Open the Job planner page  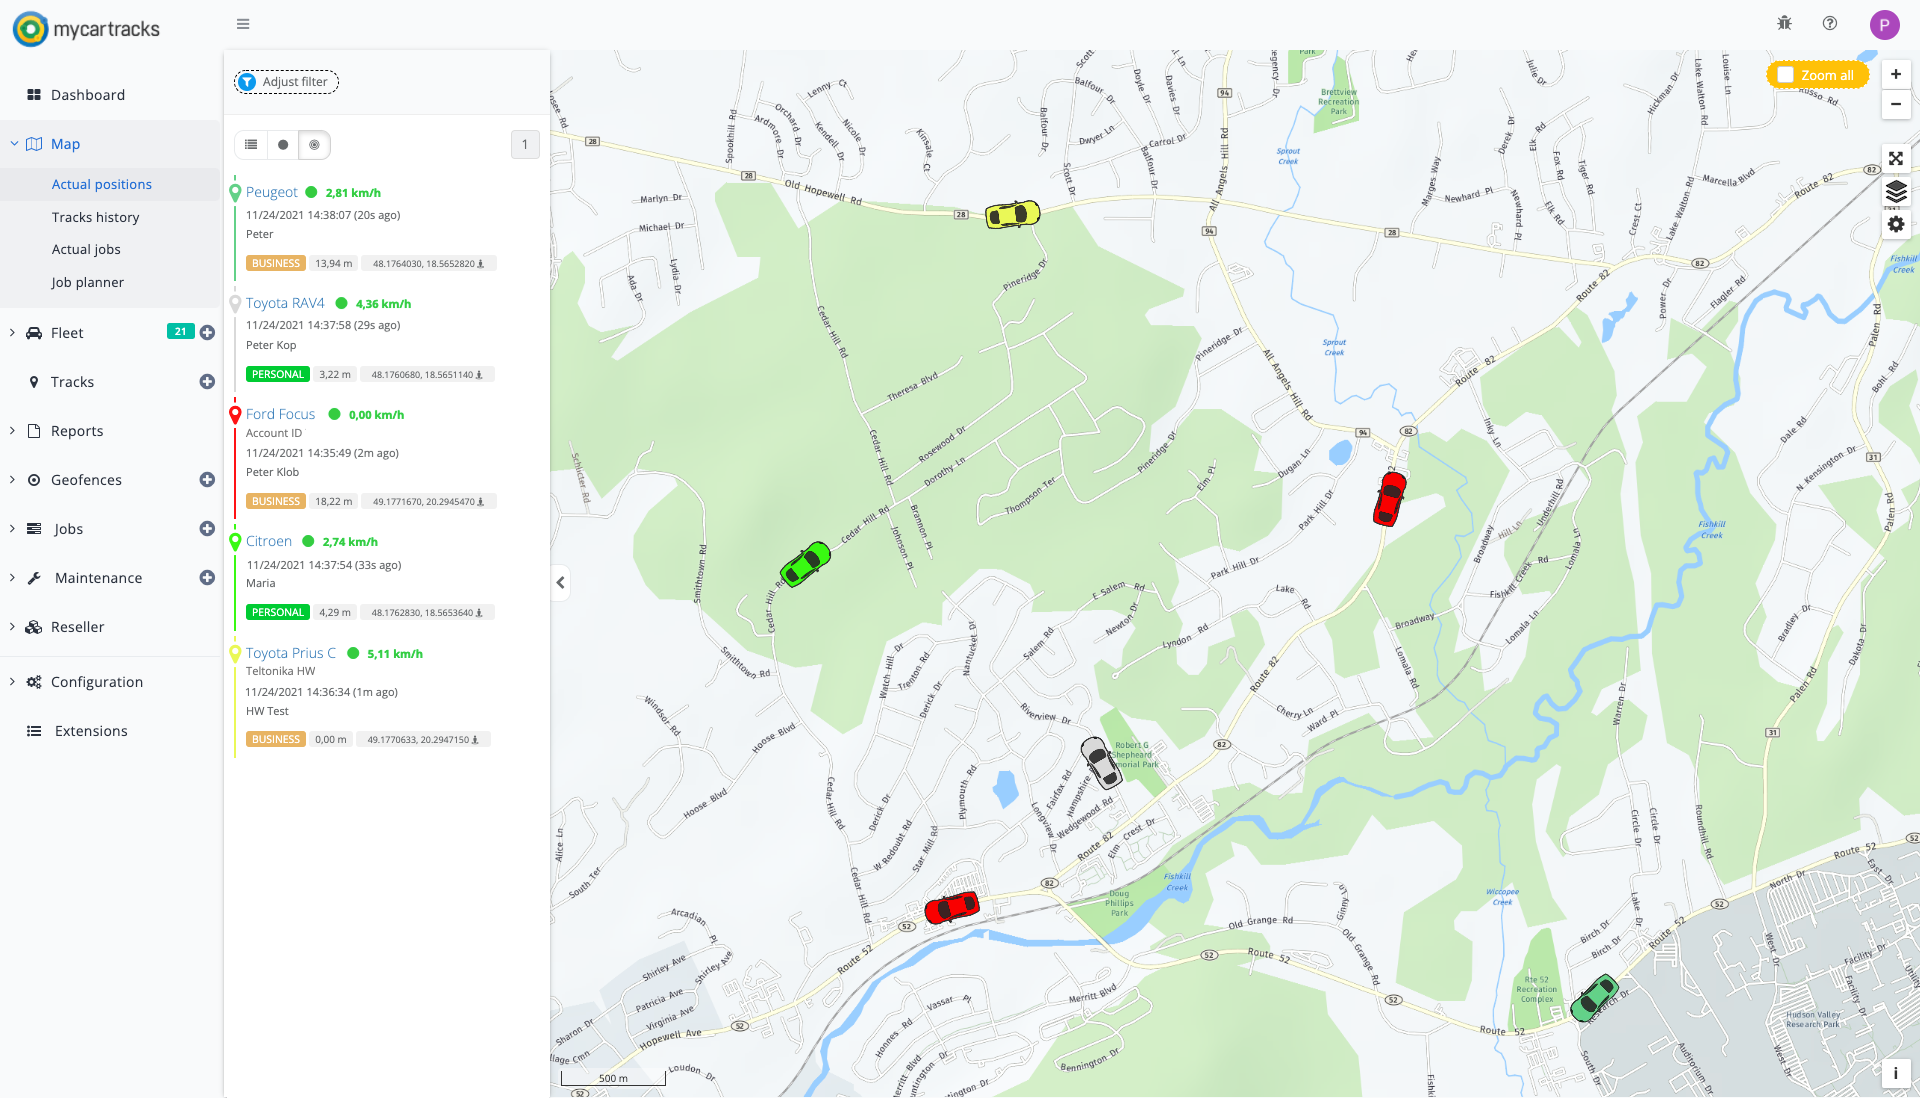click(x=88, y=282)
